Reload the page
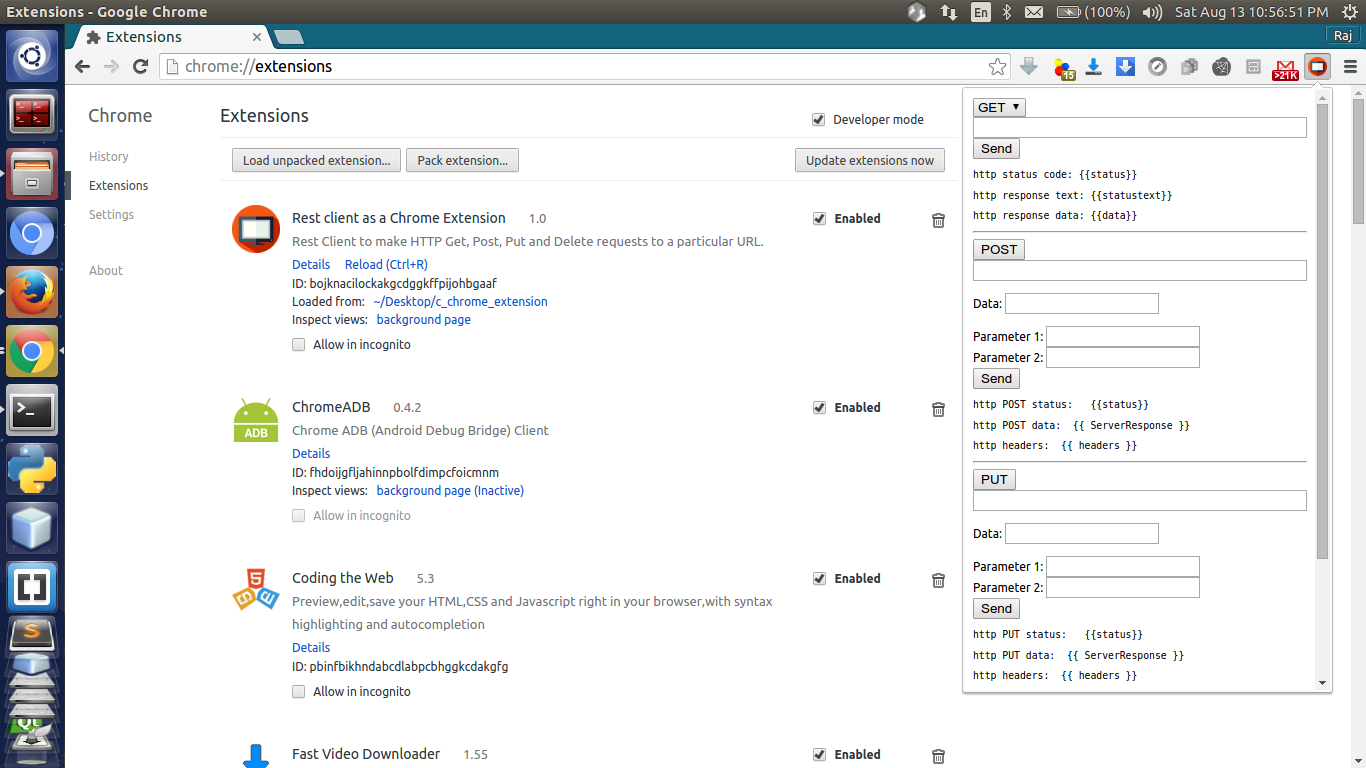The width and height of the screenshot is (1366, 768). point(140,67)
